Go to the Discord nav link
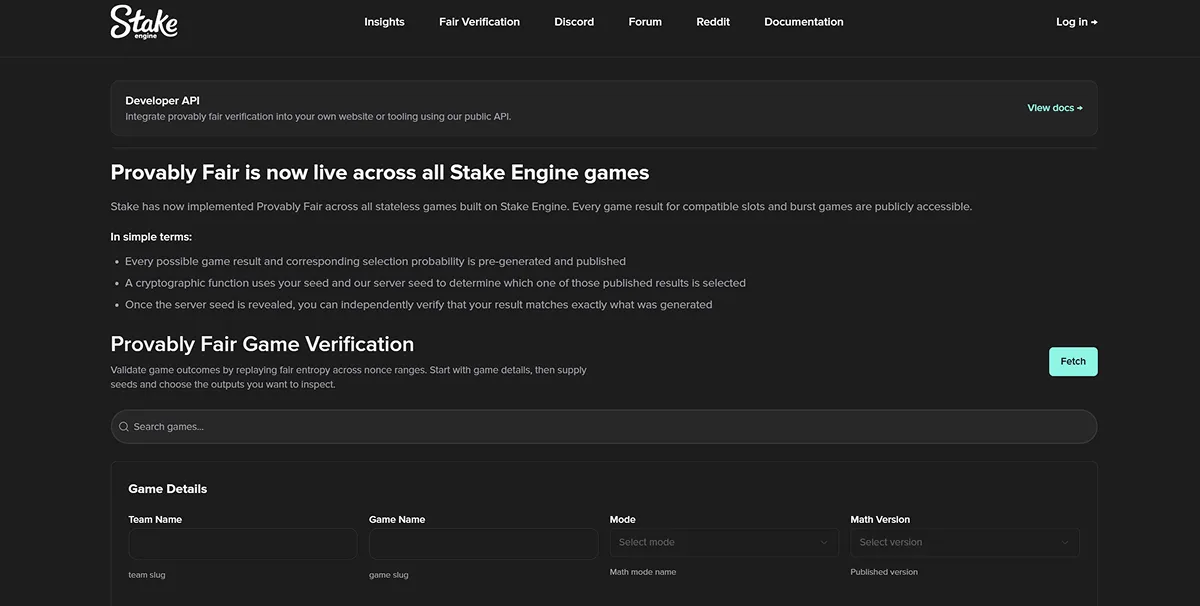The height and width of the screenshot is (606, 1200). pyautogui.click(x=574, y=22)
